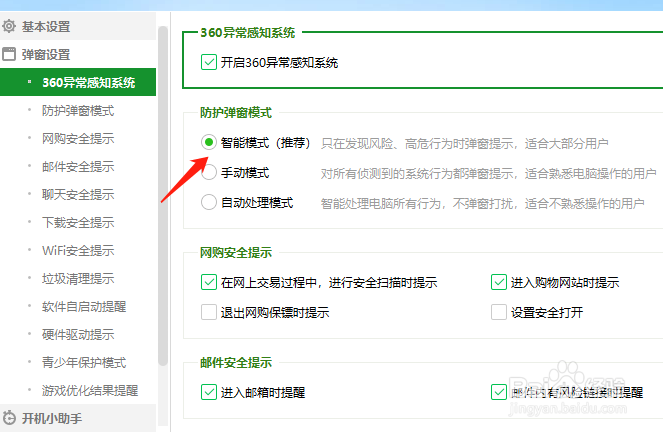This screenshot has height=432, width=663.
Task: Select 360异常感知系统 in sidebar
Action: 78,82
